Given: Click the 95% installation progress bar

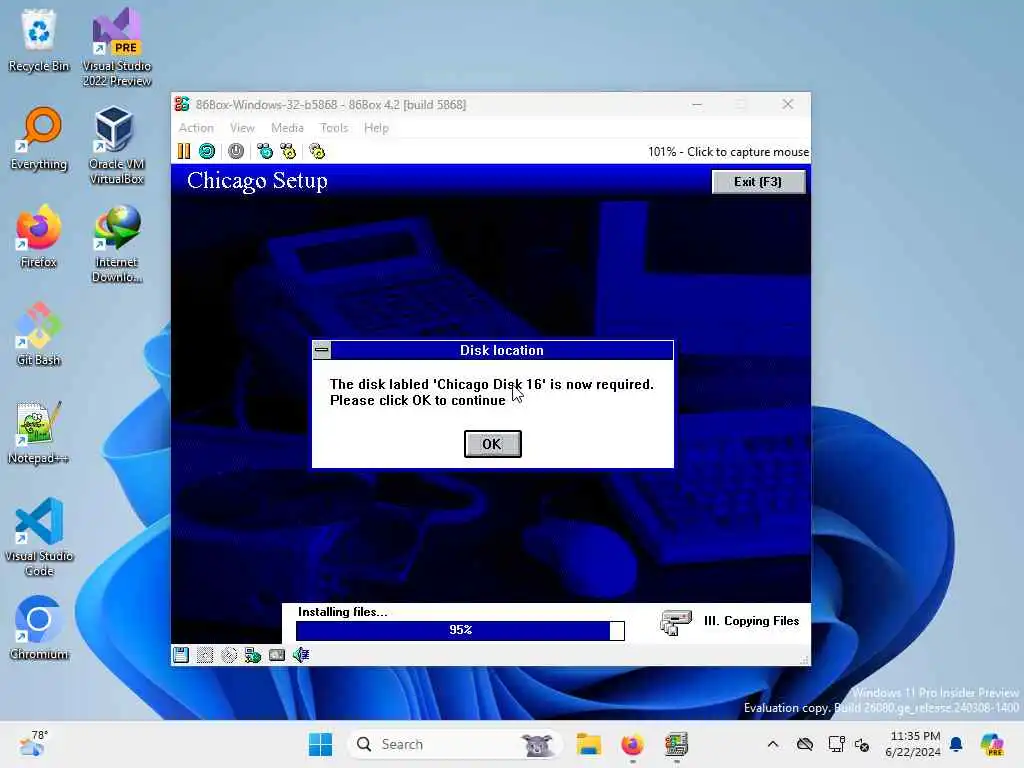Looking at the screenshot, I should (460, 630).
